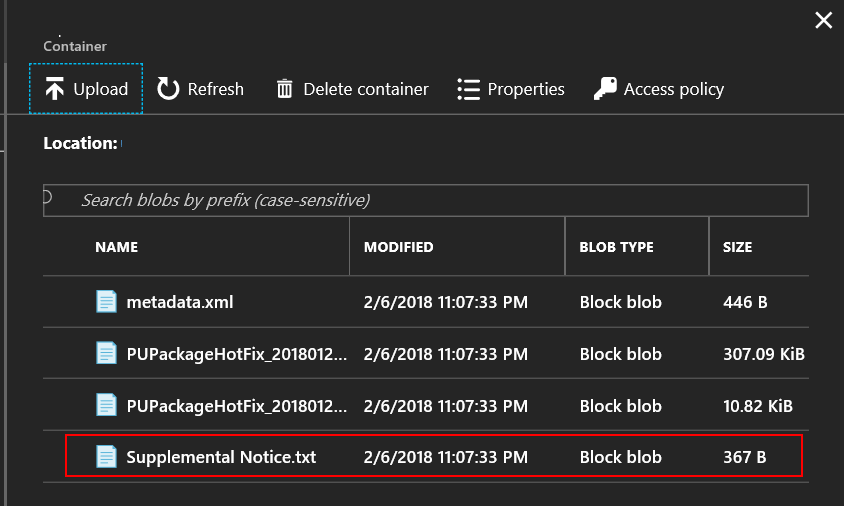Click the Supplemental Notice.txt file icon

point(106,456)
